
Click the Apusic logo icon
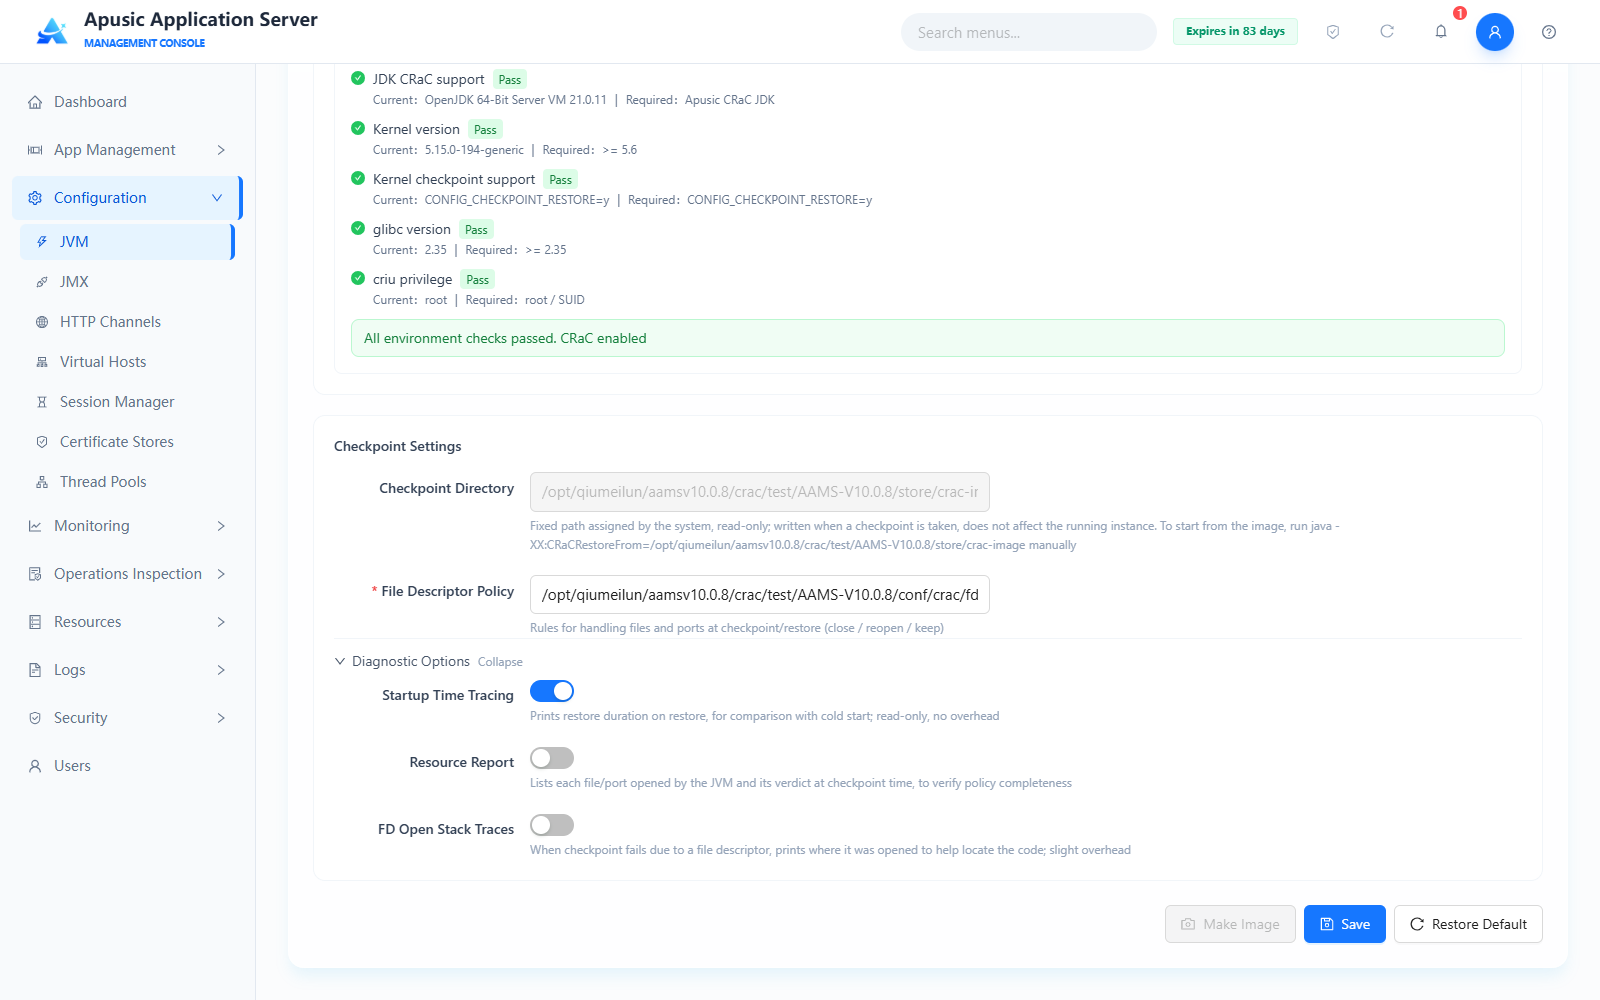click(52, 31)
